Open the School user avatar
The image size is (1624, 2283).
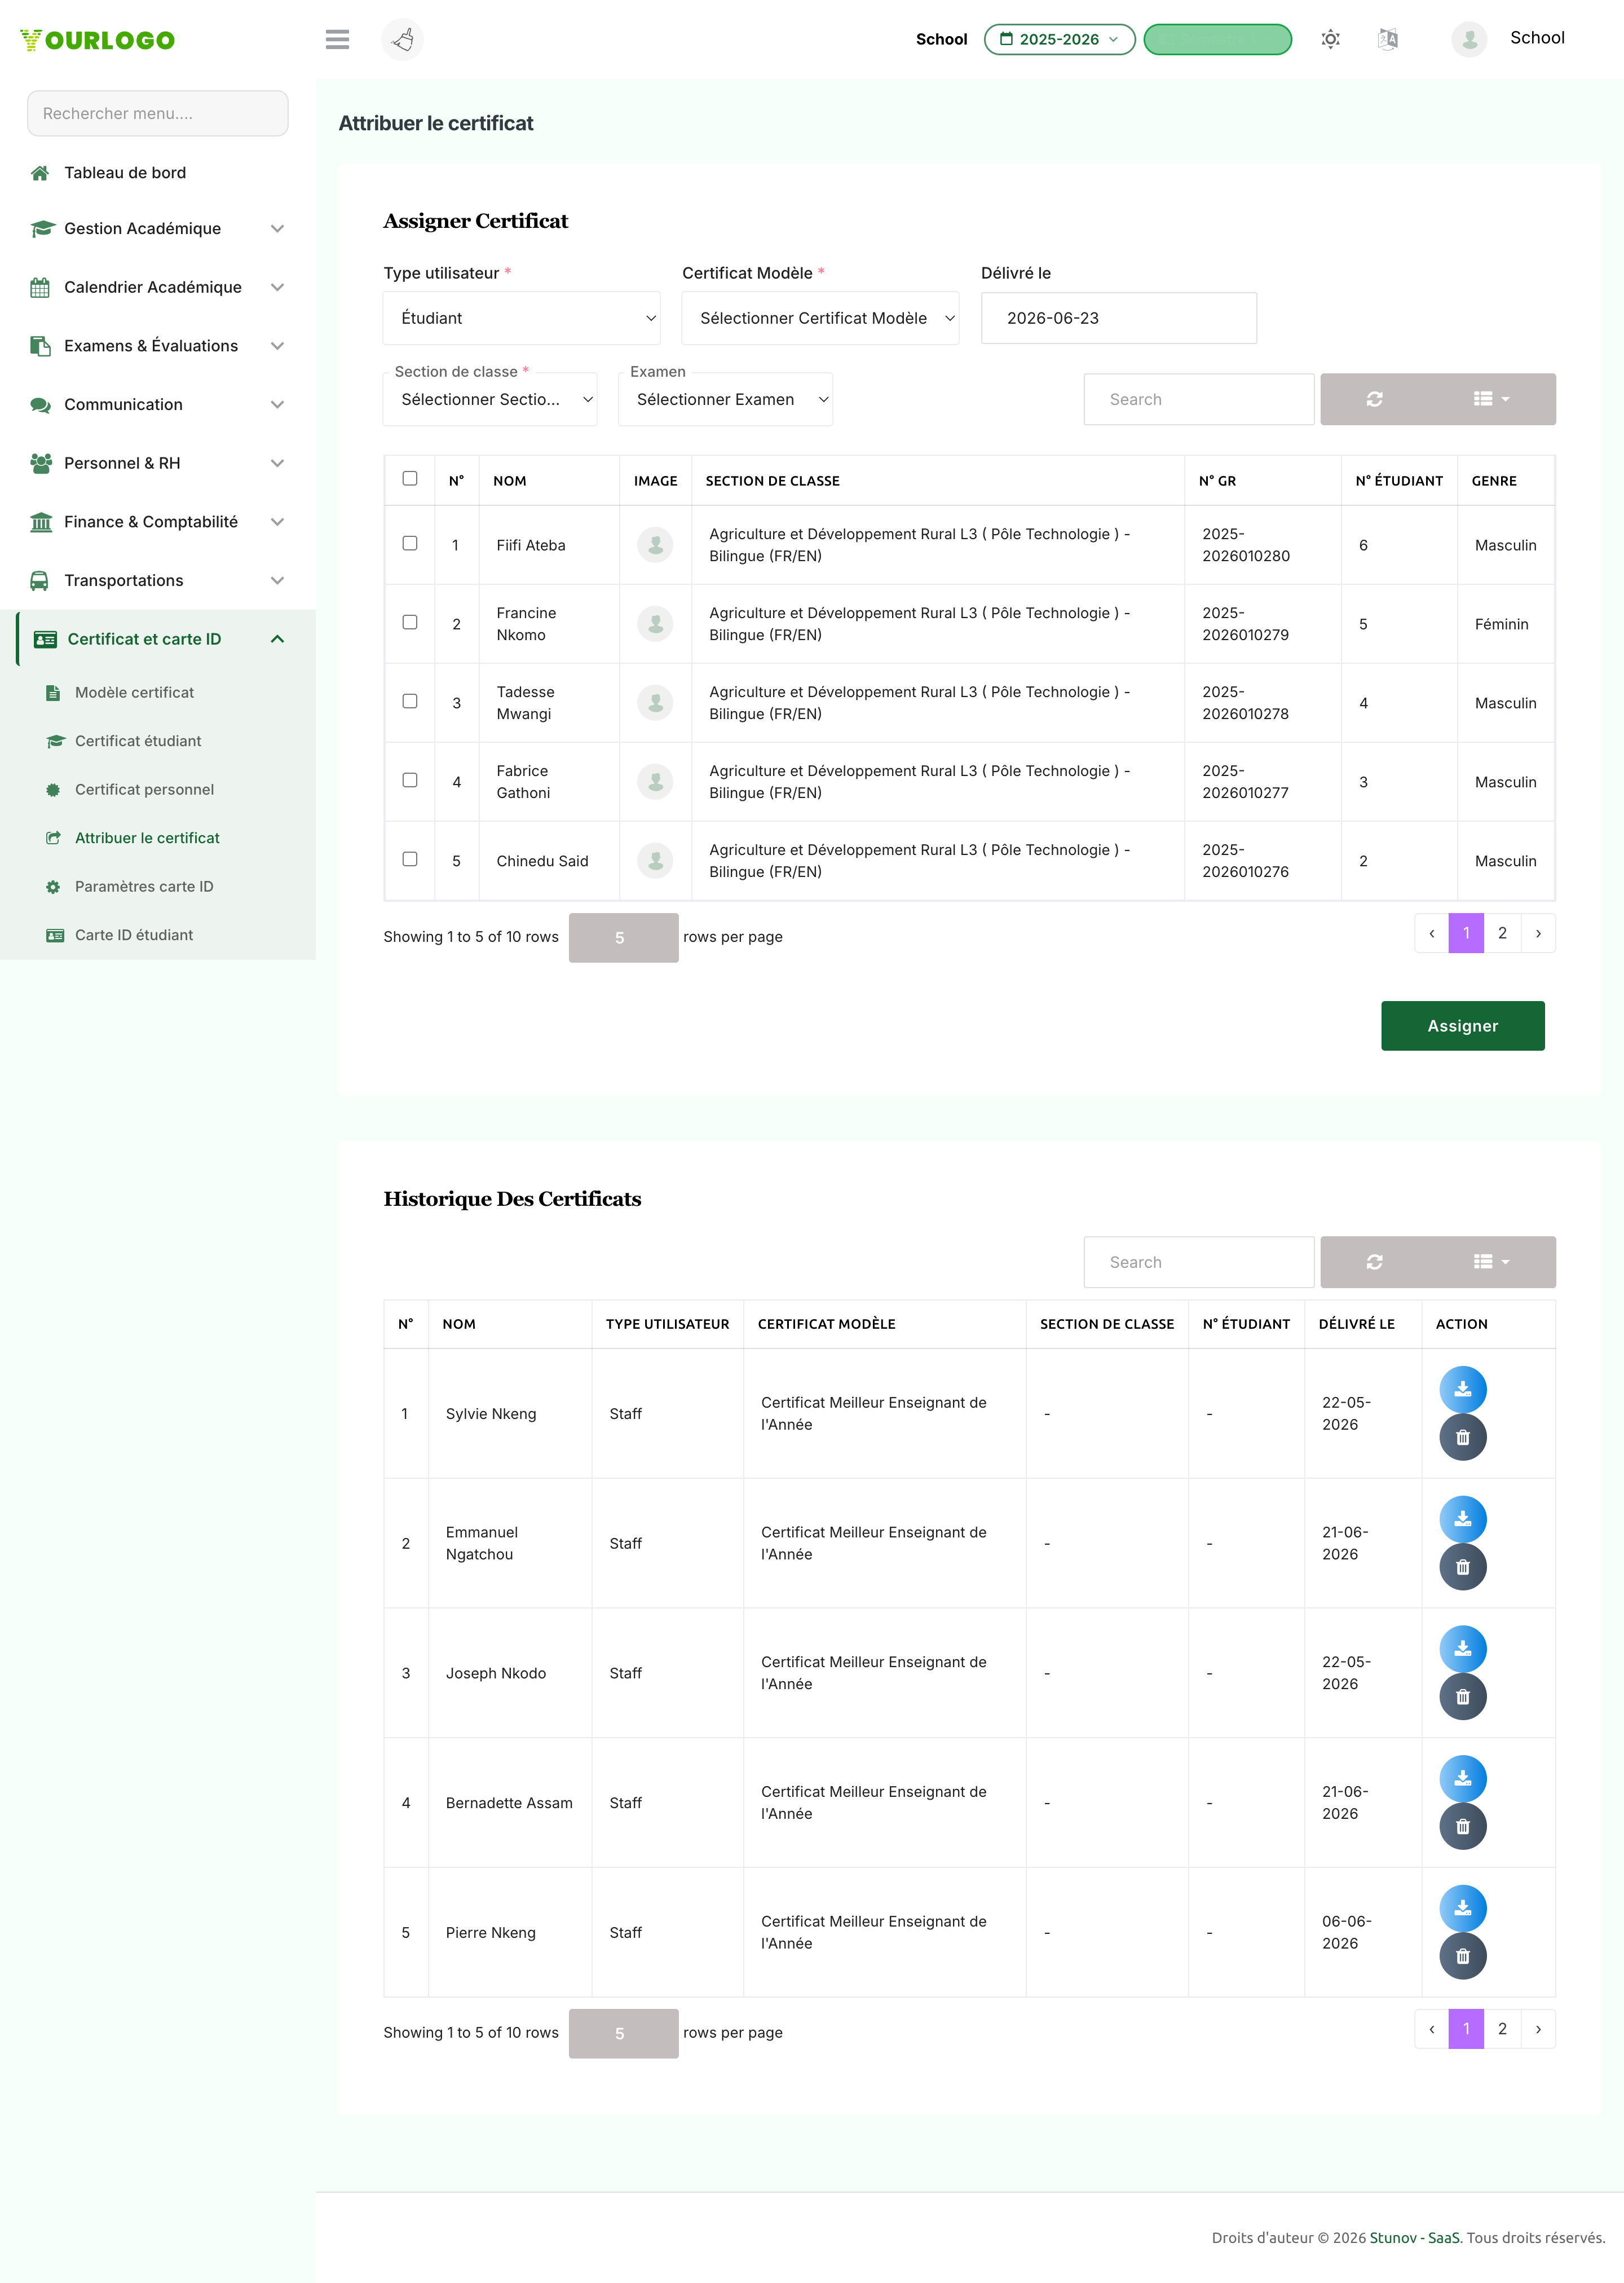(1469, 39)
